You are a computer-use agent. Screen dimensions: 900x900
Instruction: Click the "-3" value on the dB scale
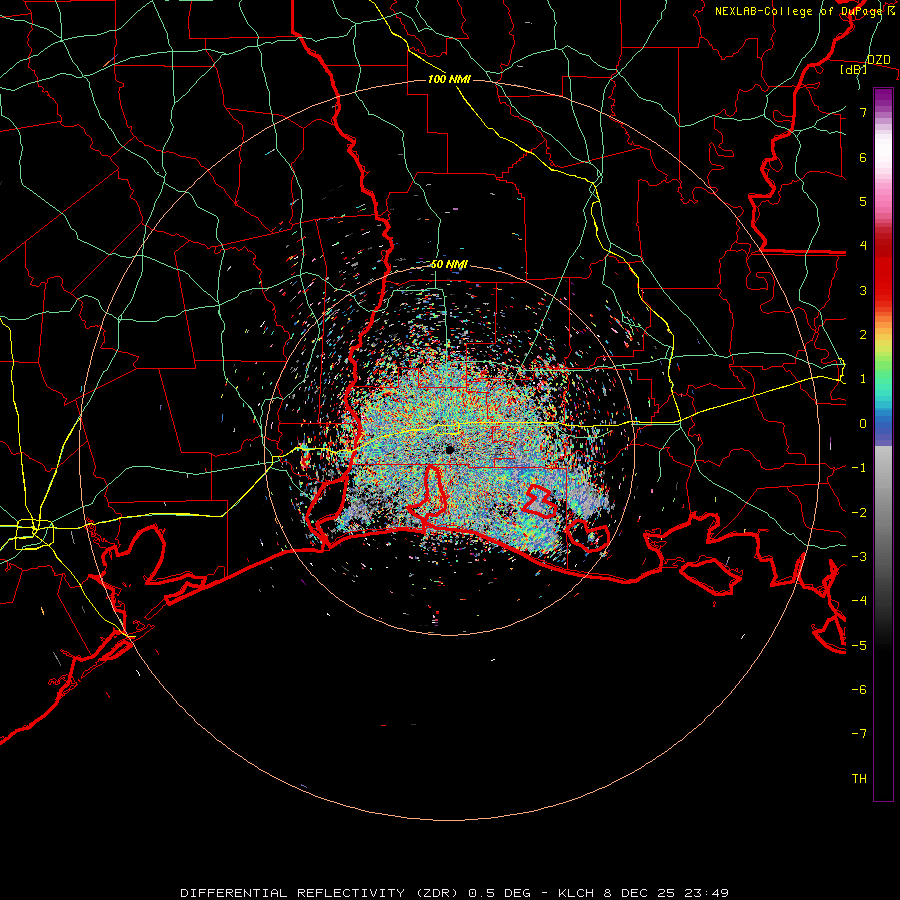click(x=859, y=556)
